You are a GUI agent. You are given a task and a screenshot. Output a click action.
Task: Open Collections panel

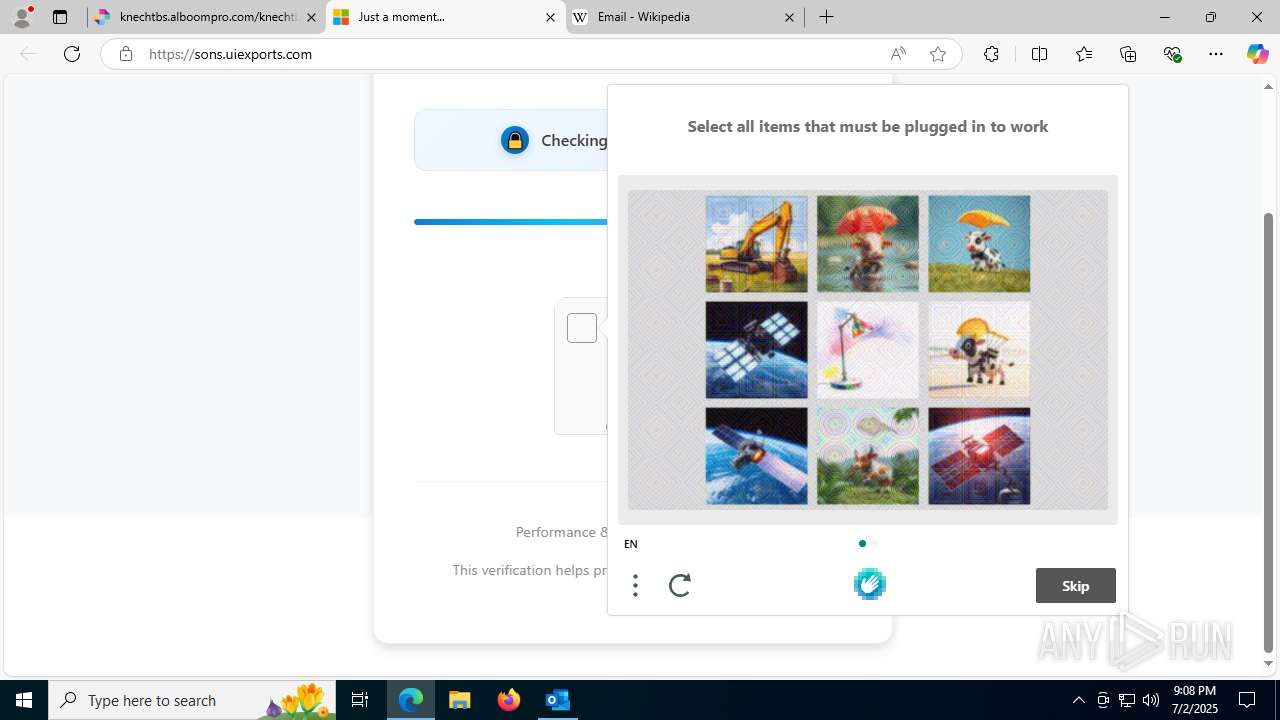(1128, 54)
